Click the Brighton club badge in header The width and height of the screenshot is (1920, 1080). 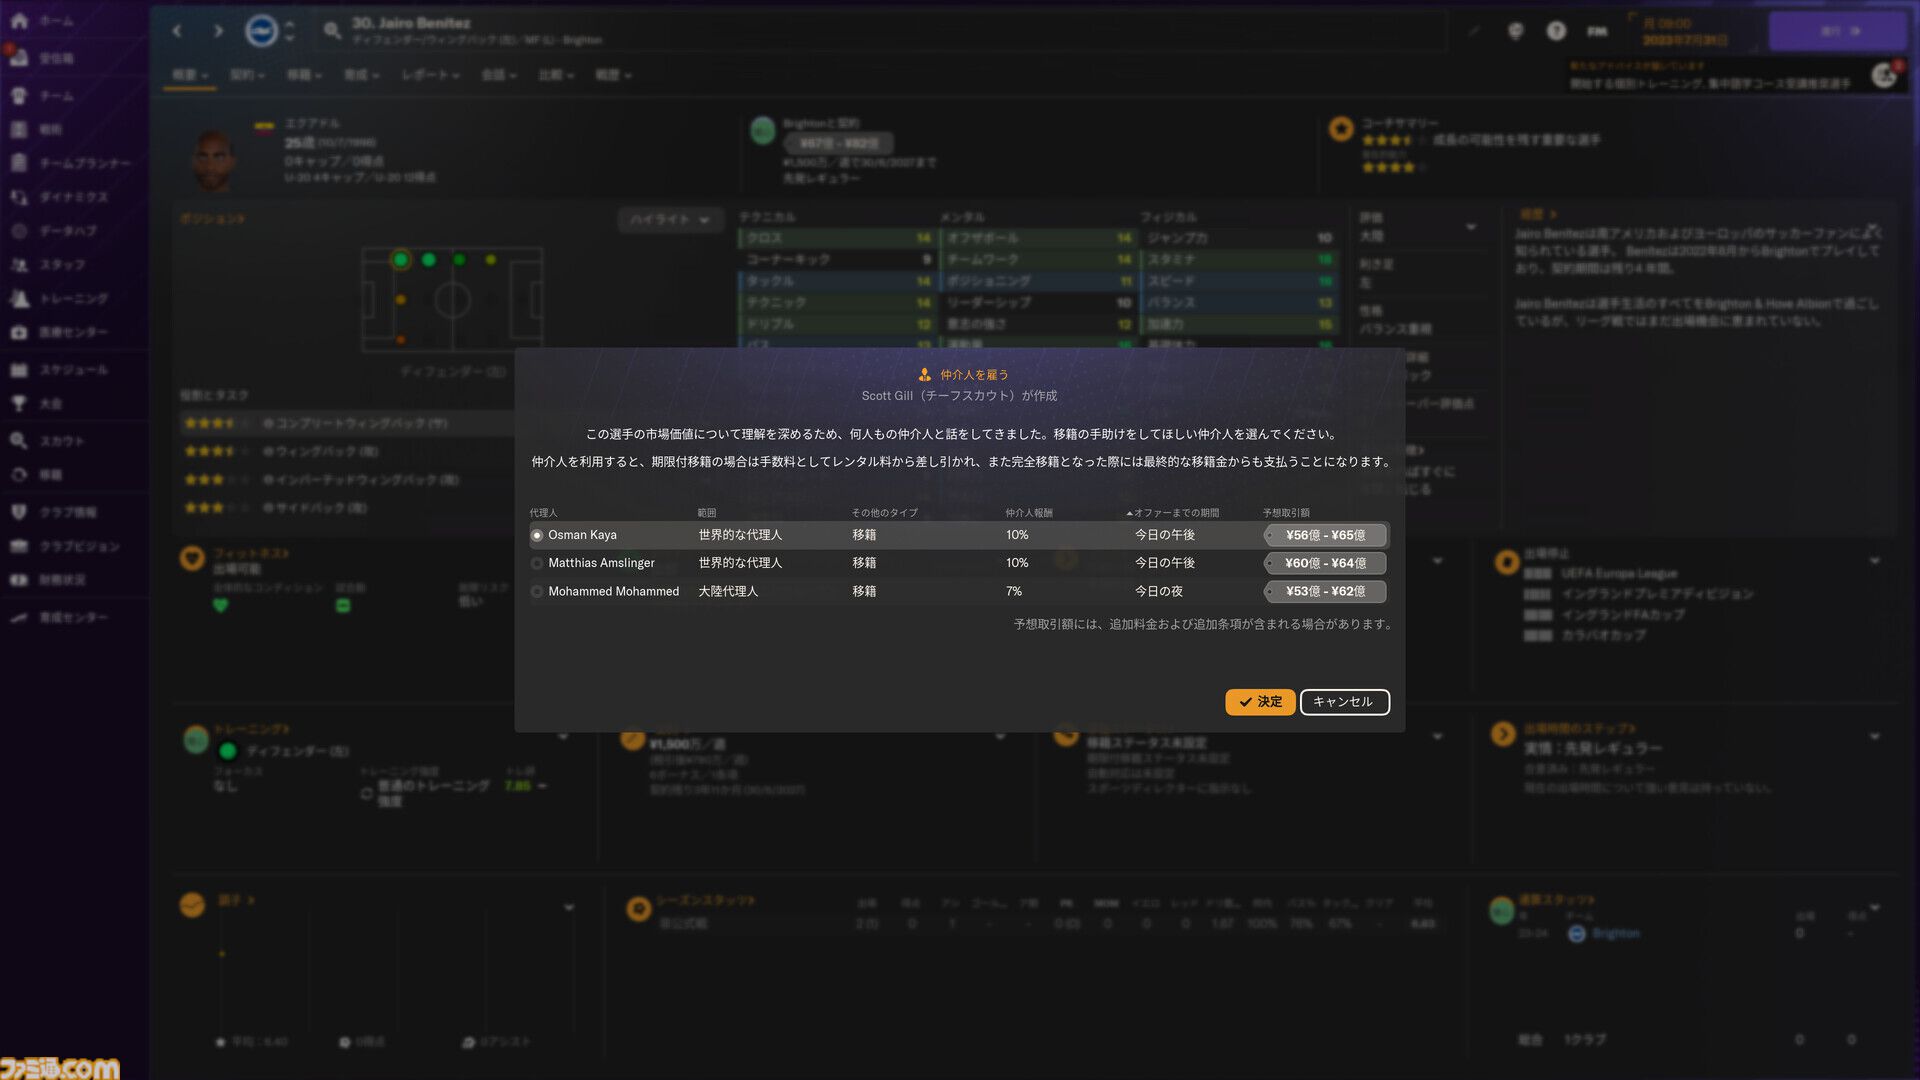click(261, 31)
